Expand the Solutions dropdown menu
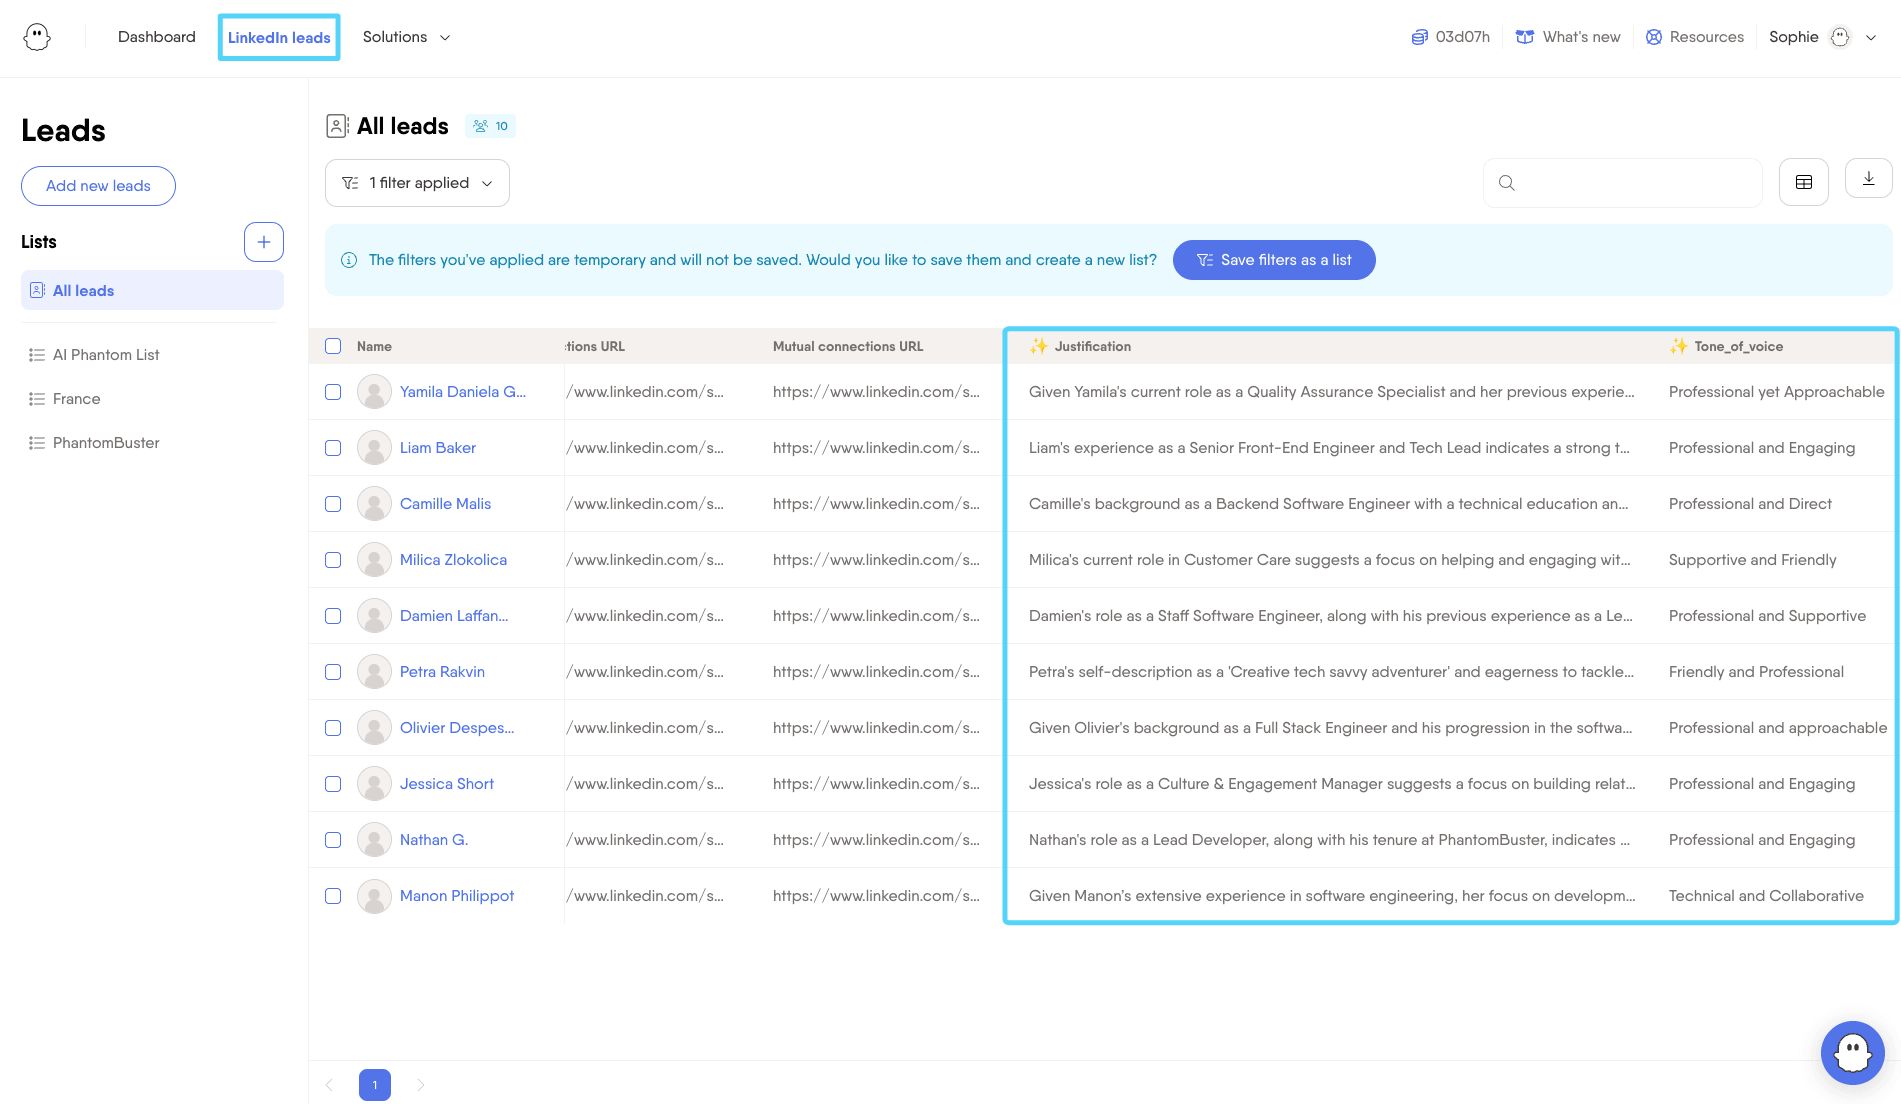Viewport: 1901px width, 1104px height. pos(406,37)
